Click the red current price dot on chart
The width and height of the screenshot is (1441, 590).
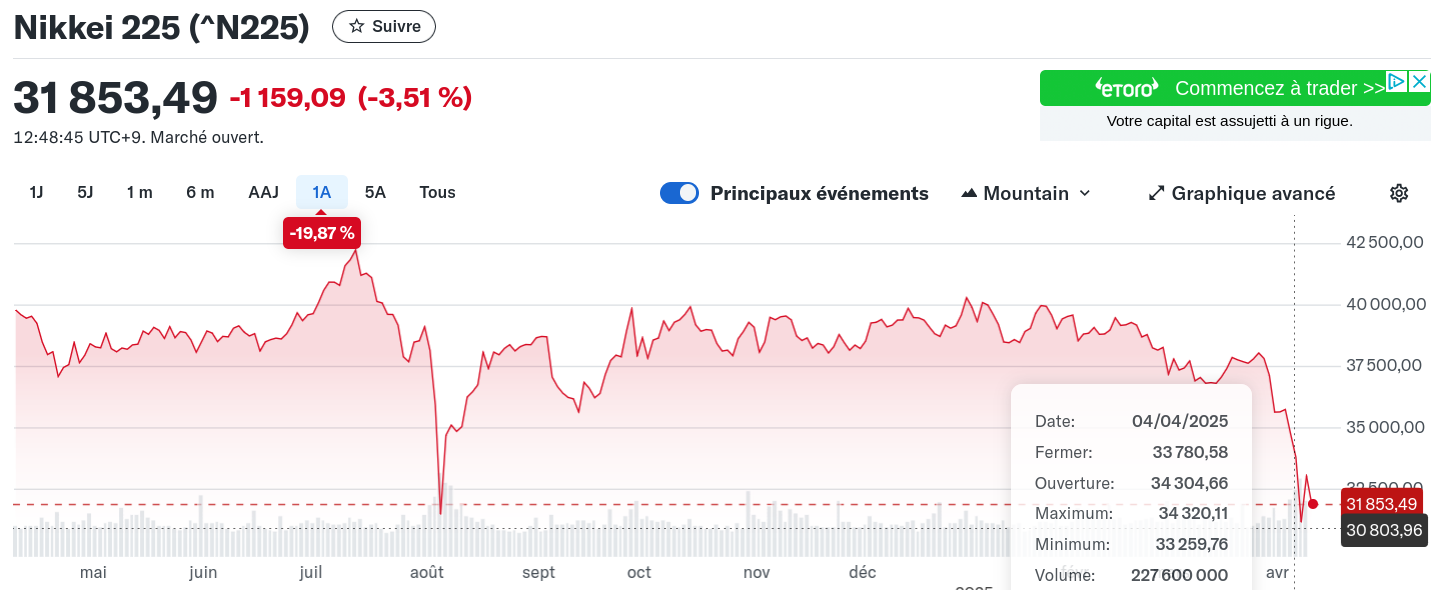(x=1313, y=504)
